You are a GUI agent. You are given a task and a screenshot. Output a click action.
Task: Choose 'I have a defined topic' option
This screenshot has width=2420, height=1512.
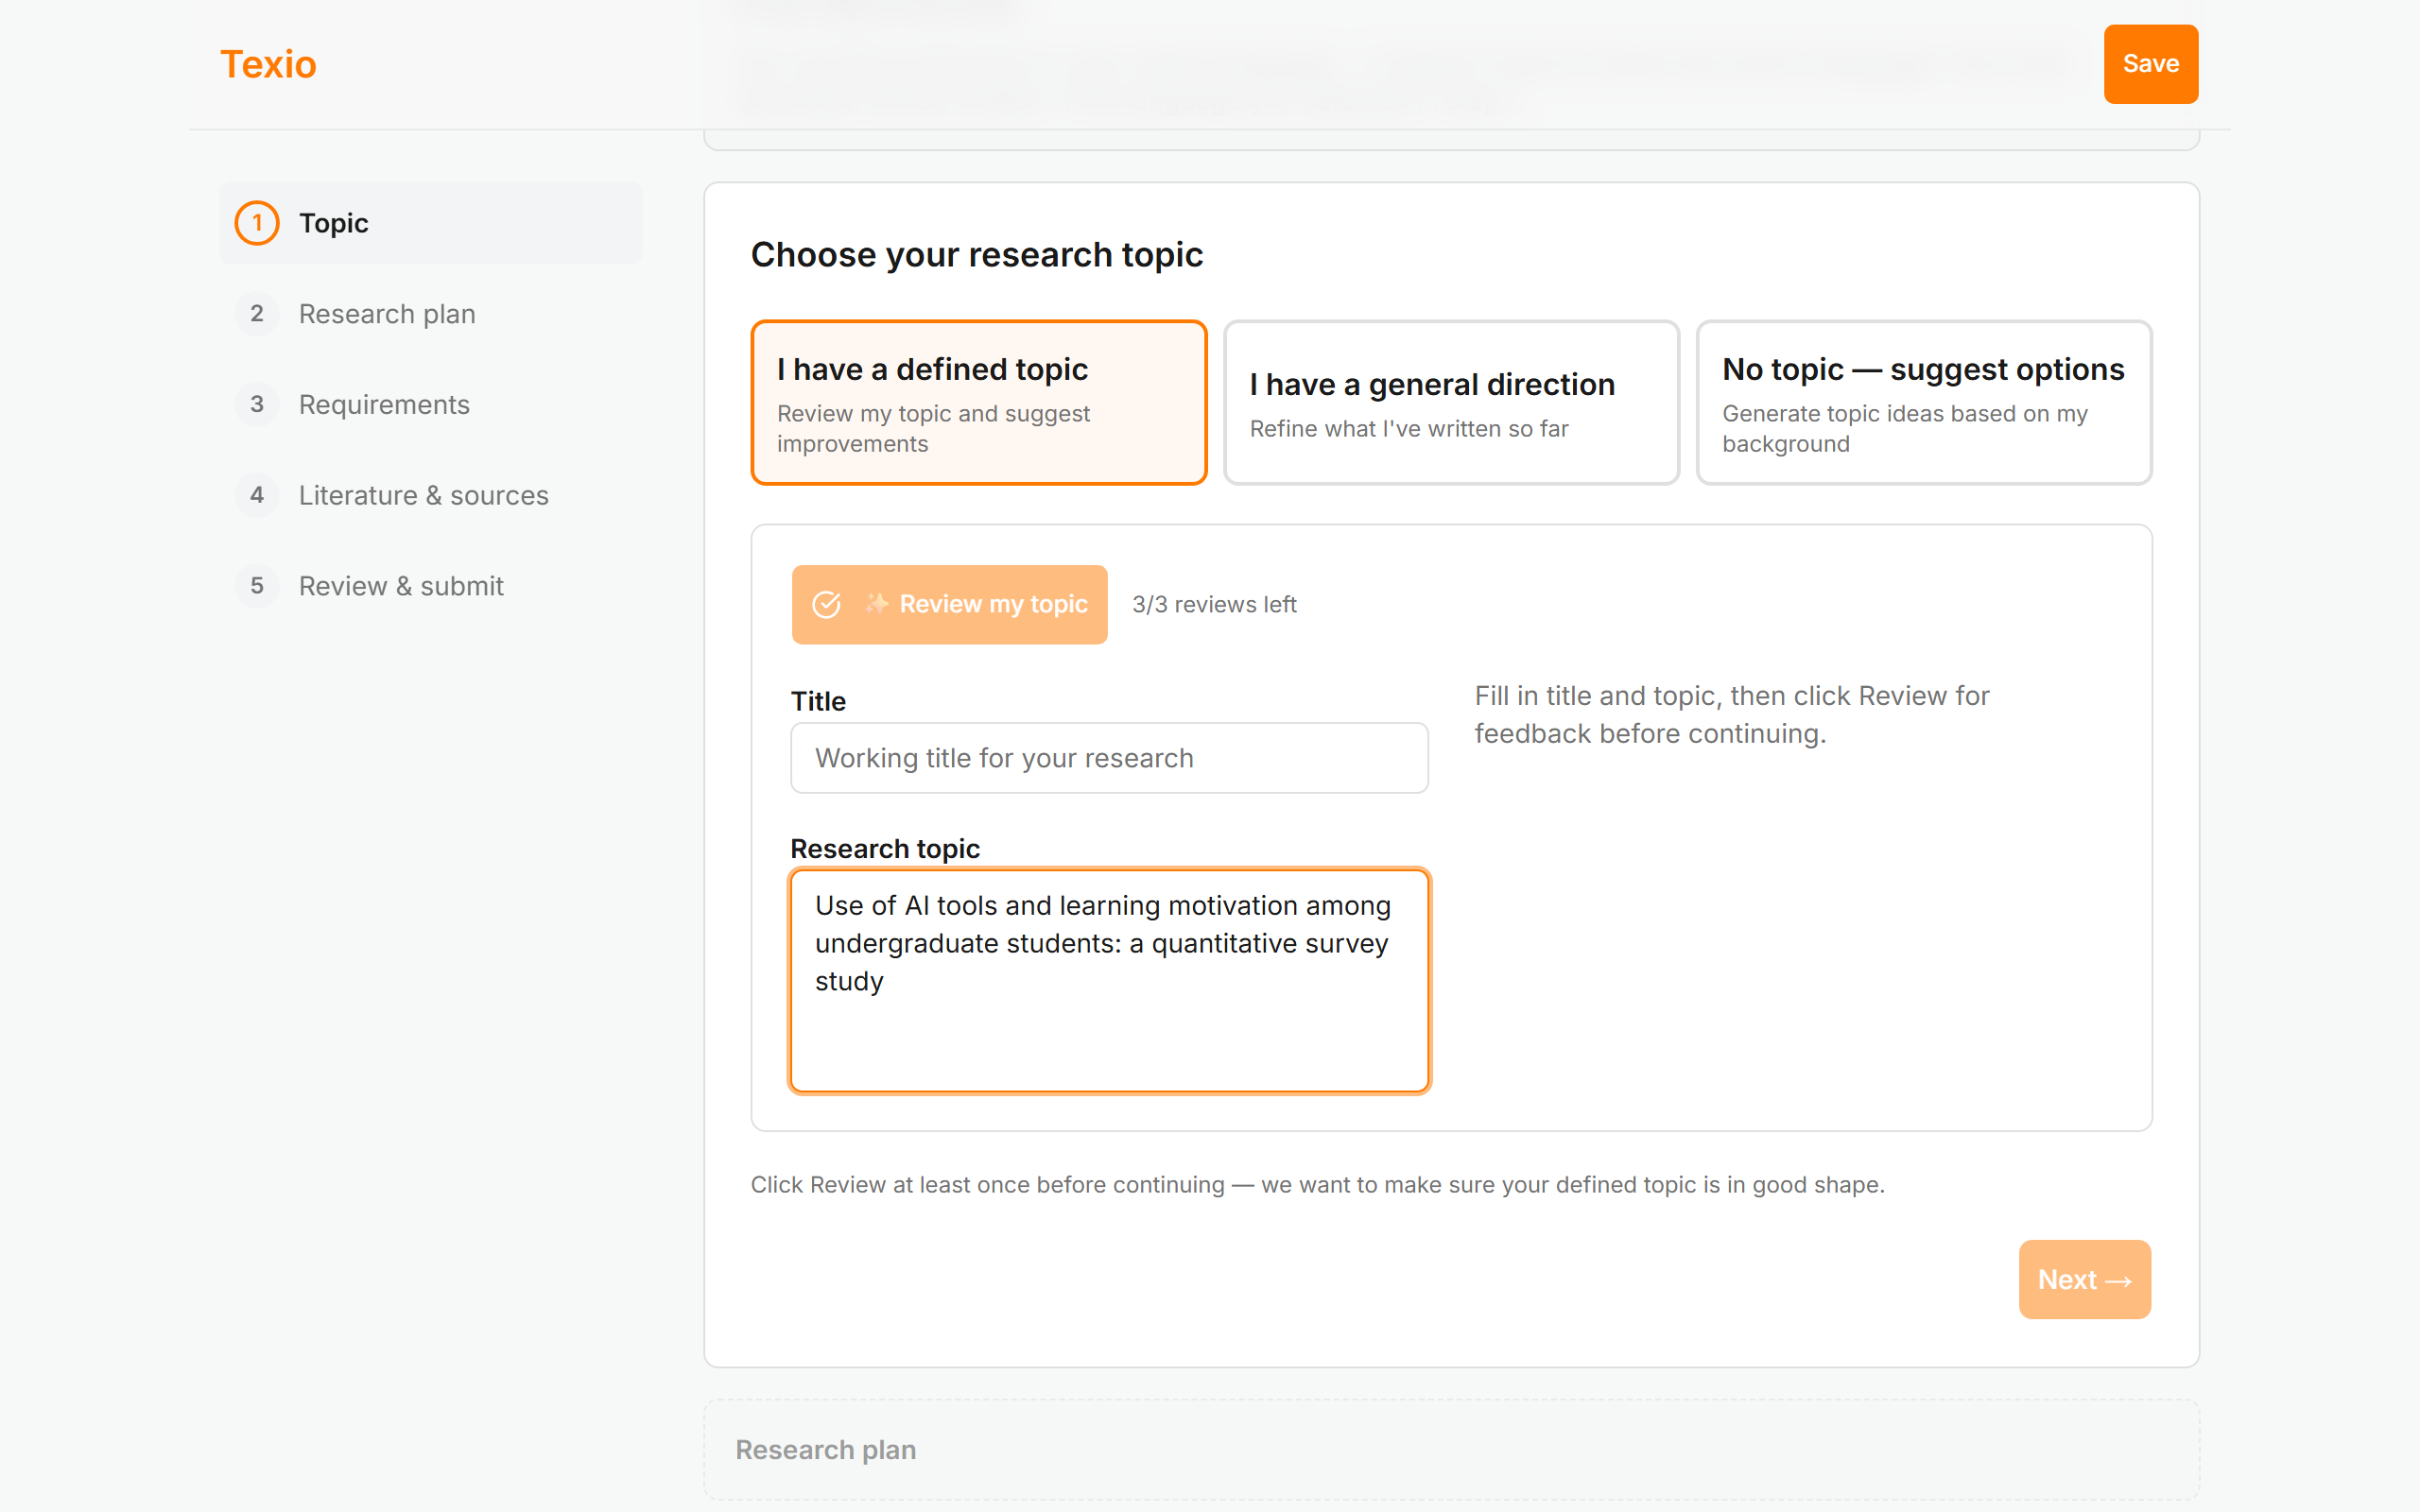coord(979,403)
